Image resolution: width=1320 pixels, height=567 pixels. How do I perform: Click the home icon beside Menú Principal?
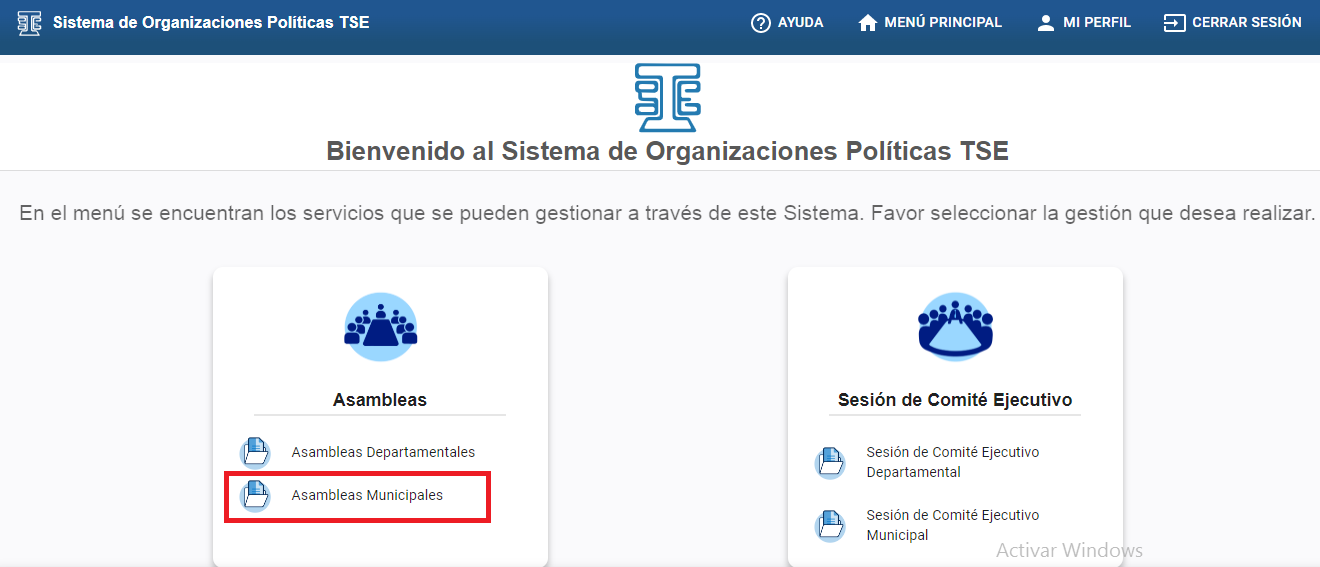(x=868, y=22)
